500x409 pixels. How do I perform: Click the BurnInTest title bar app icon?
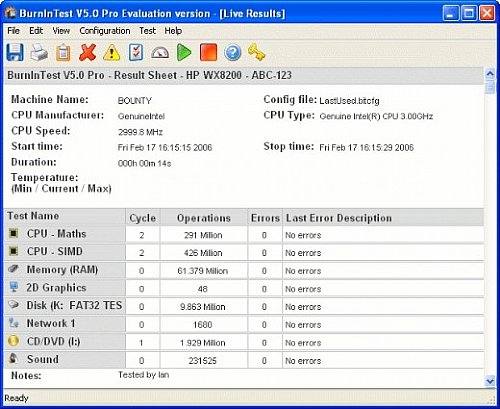tap(11, 13)
